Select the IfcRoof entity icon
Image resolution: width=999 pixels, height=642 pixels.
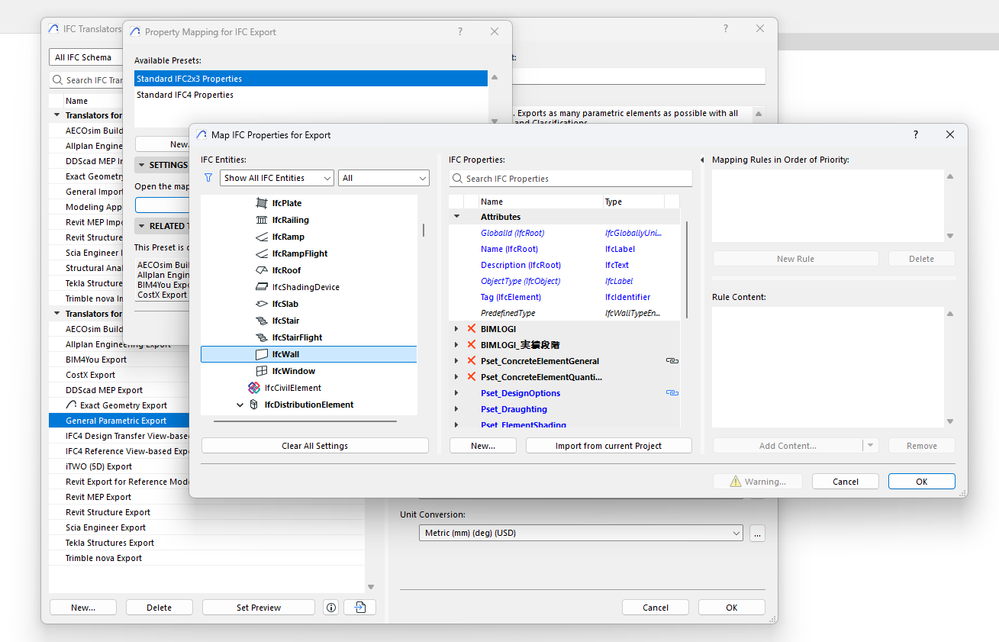(261, 270)
